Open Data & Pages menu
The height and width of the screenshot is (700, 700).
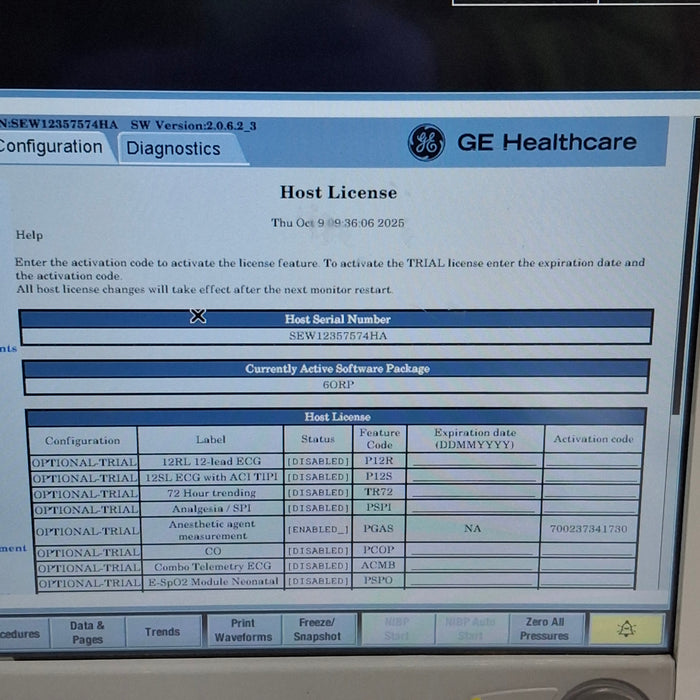click(87, 632)
